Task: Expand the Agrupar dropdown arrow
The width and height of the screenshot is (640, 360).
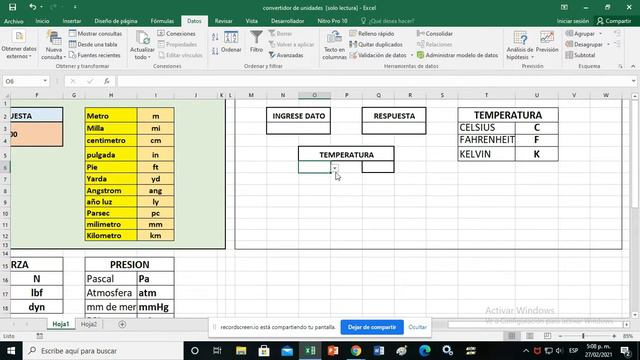Action: point(600,33)
